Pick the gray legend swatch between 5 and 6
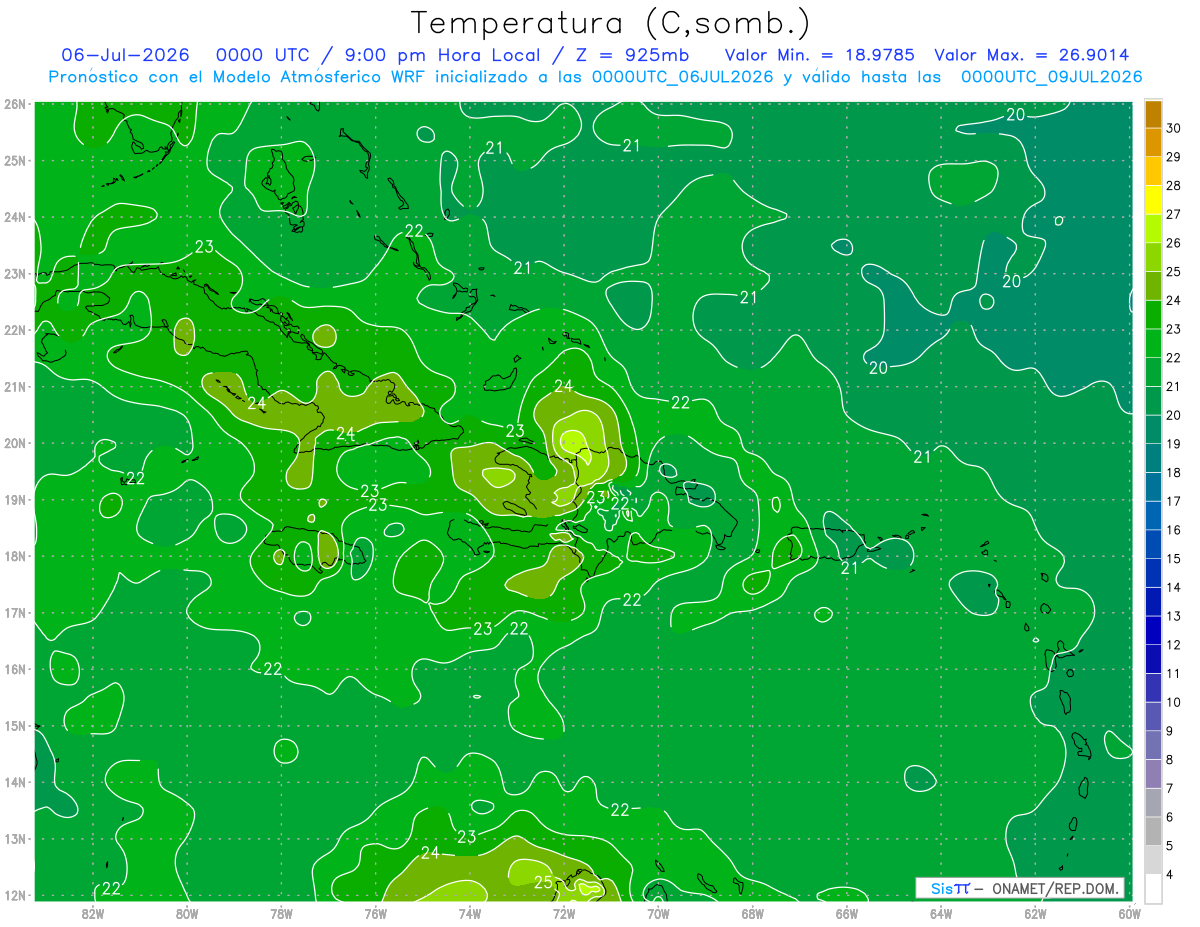1200x927 pixels. click(x=1153, y=831)
